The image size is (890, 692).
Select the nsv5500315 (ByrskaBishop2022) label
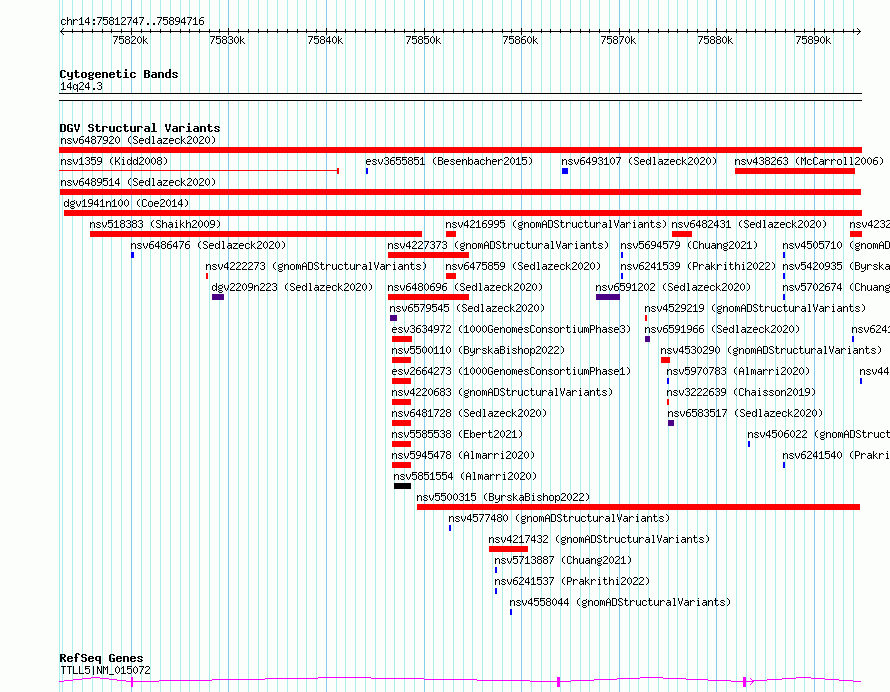pos(503,497)
